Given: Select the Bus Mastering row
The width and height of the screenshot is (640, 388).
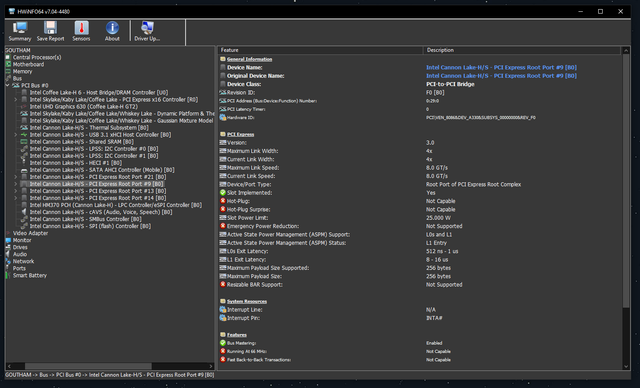Looking at the screenshot, I should pos(419,343).
